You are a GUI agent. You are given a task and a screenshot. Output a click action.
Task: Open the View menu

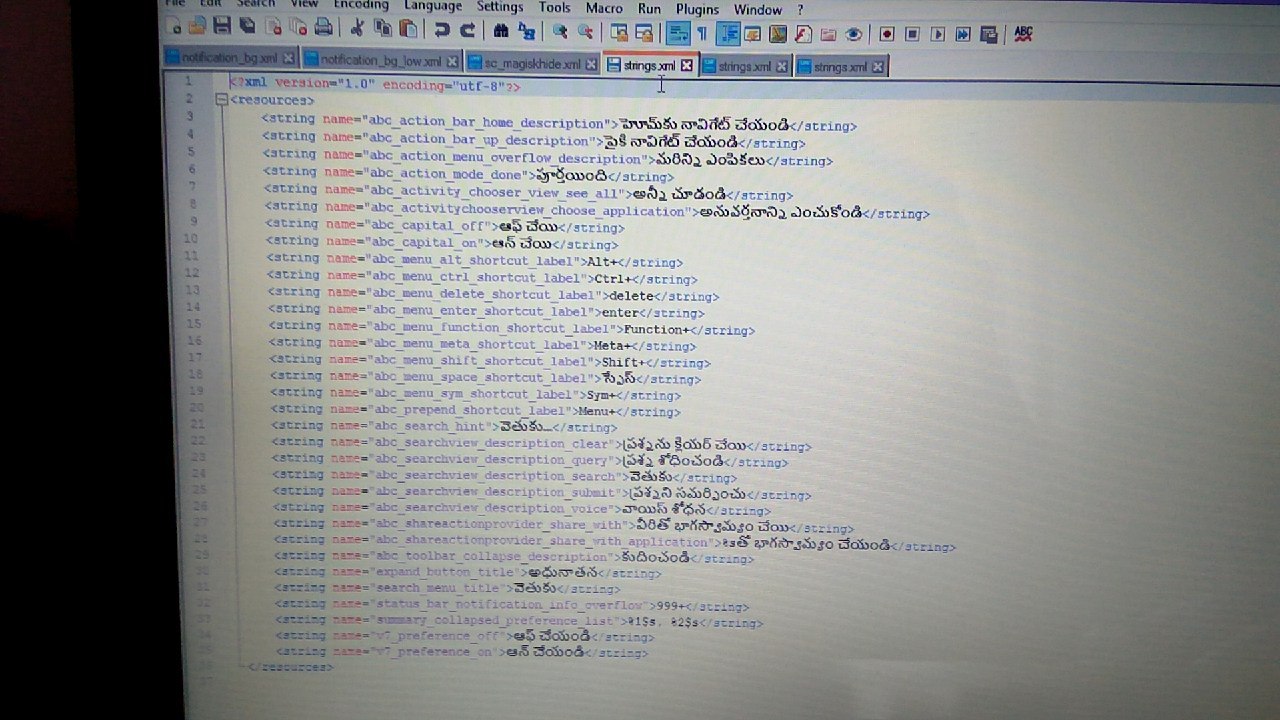coord(304,4)
